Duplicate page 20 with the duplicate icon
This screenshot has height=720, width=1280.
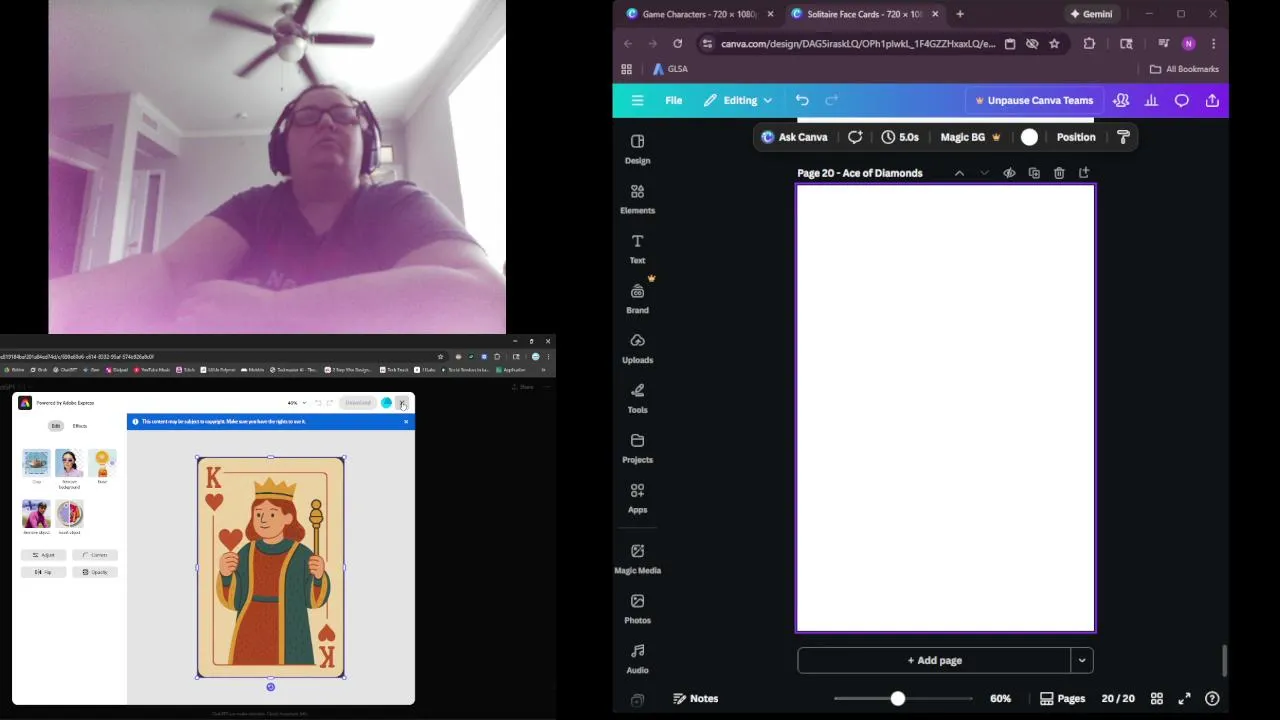point(1034,173)
